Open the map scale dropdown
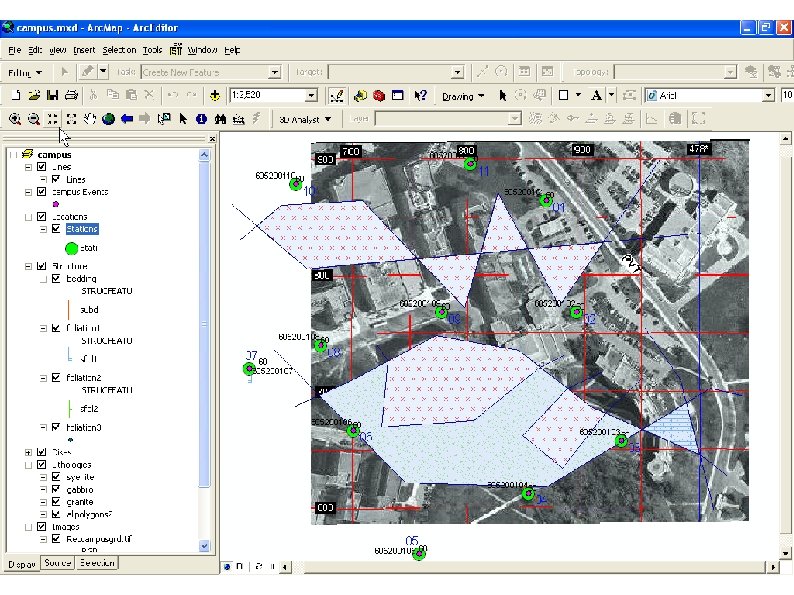794x595 pixels. (x=311, y=96)
